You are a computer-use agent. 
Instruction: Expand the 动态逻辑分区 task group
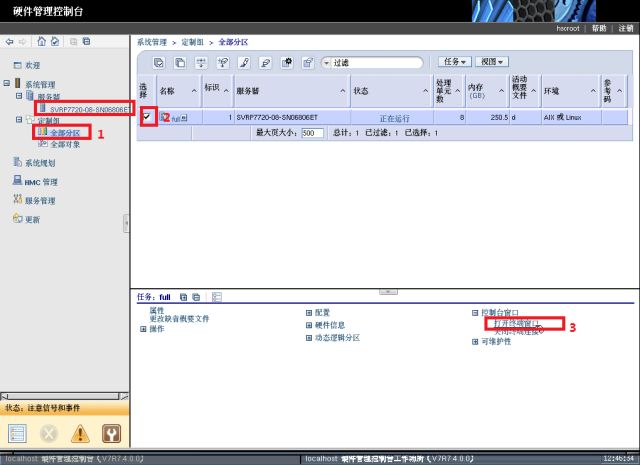[x=309, y=338]
